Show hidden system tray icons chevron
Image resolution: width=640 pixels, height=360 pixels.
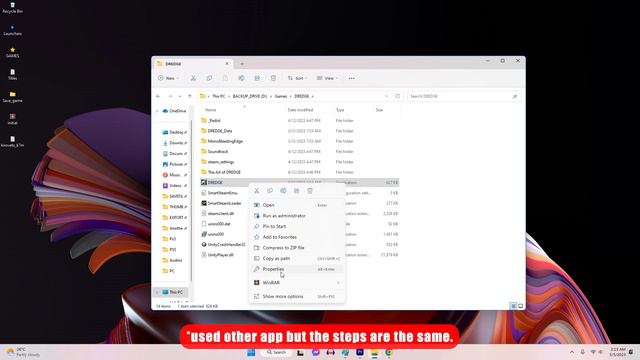572,352
